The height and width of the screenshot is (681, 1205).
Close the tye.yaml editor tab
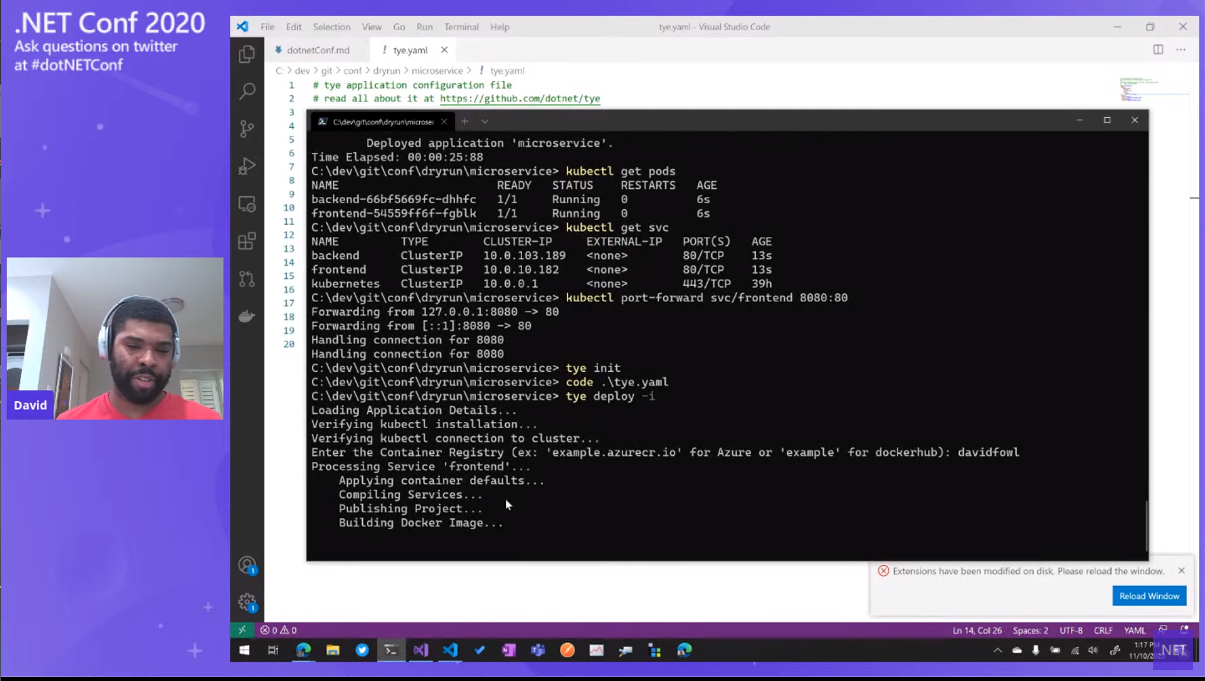(x=444, y=50)
